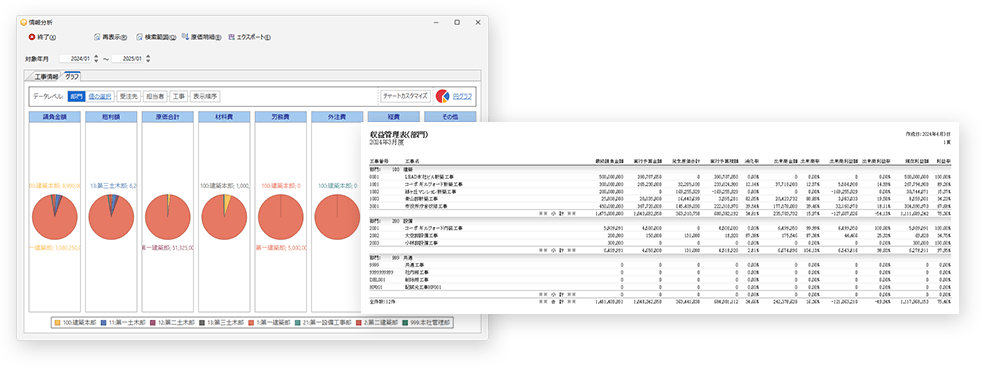Click the start month field 2024/01
Screen dimensions: 1000x372
[x=76, y=59]
